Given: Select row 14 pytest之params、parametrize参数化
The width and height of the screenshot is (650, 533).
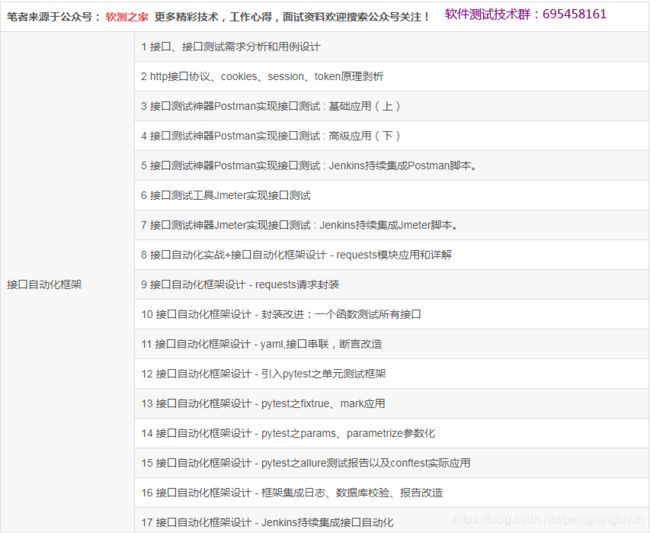Looking at the screenshot, I should [392, 433].
